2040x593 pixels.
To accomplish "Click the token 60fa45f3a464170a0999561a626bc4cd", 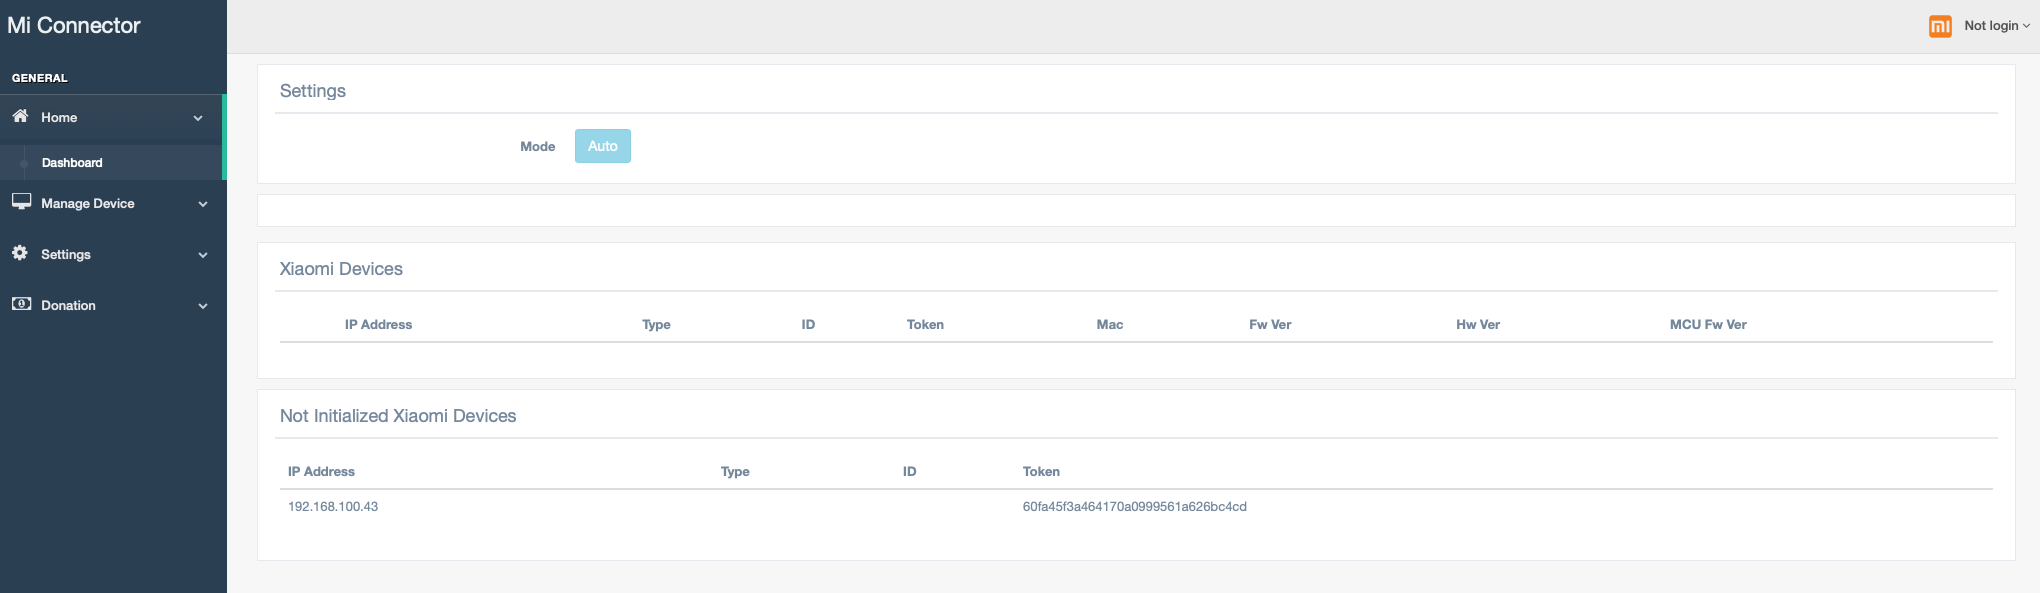I will point(1134,507).
